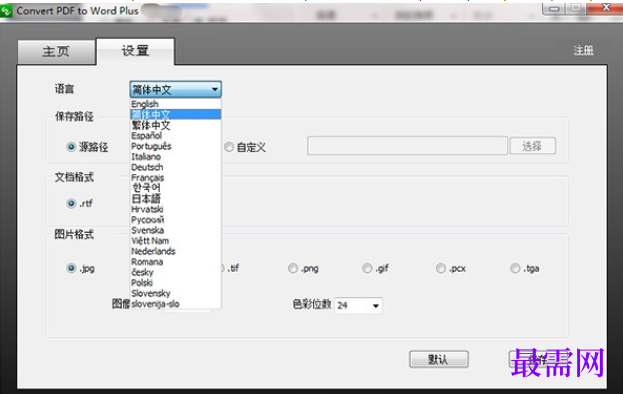Select the .rtf document format radio

(71, 203)
